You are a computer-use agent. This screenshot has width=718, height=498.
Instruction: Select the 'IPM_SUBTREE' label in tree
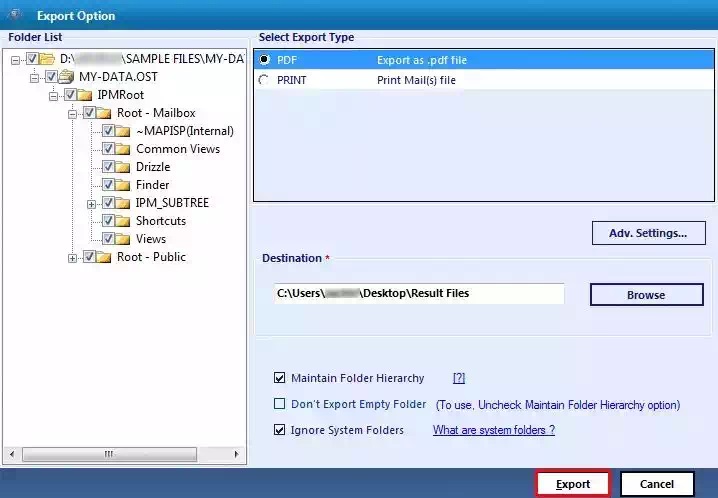tap(172, 203)
